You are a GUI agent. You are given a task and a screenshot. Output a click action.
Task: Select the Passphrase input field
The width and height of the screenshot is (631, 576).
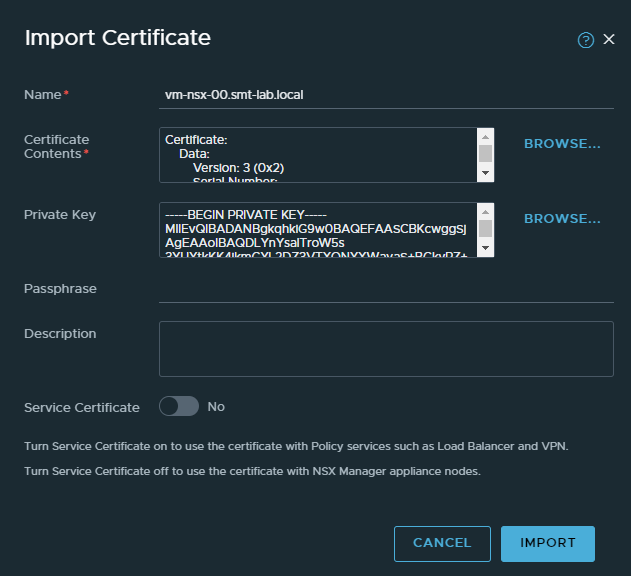(386, 289)
